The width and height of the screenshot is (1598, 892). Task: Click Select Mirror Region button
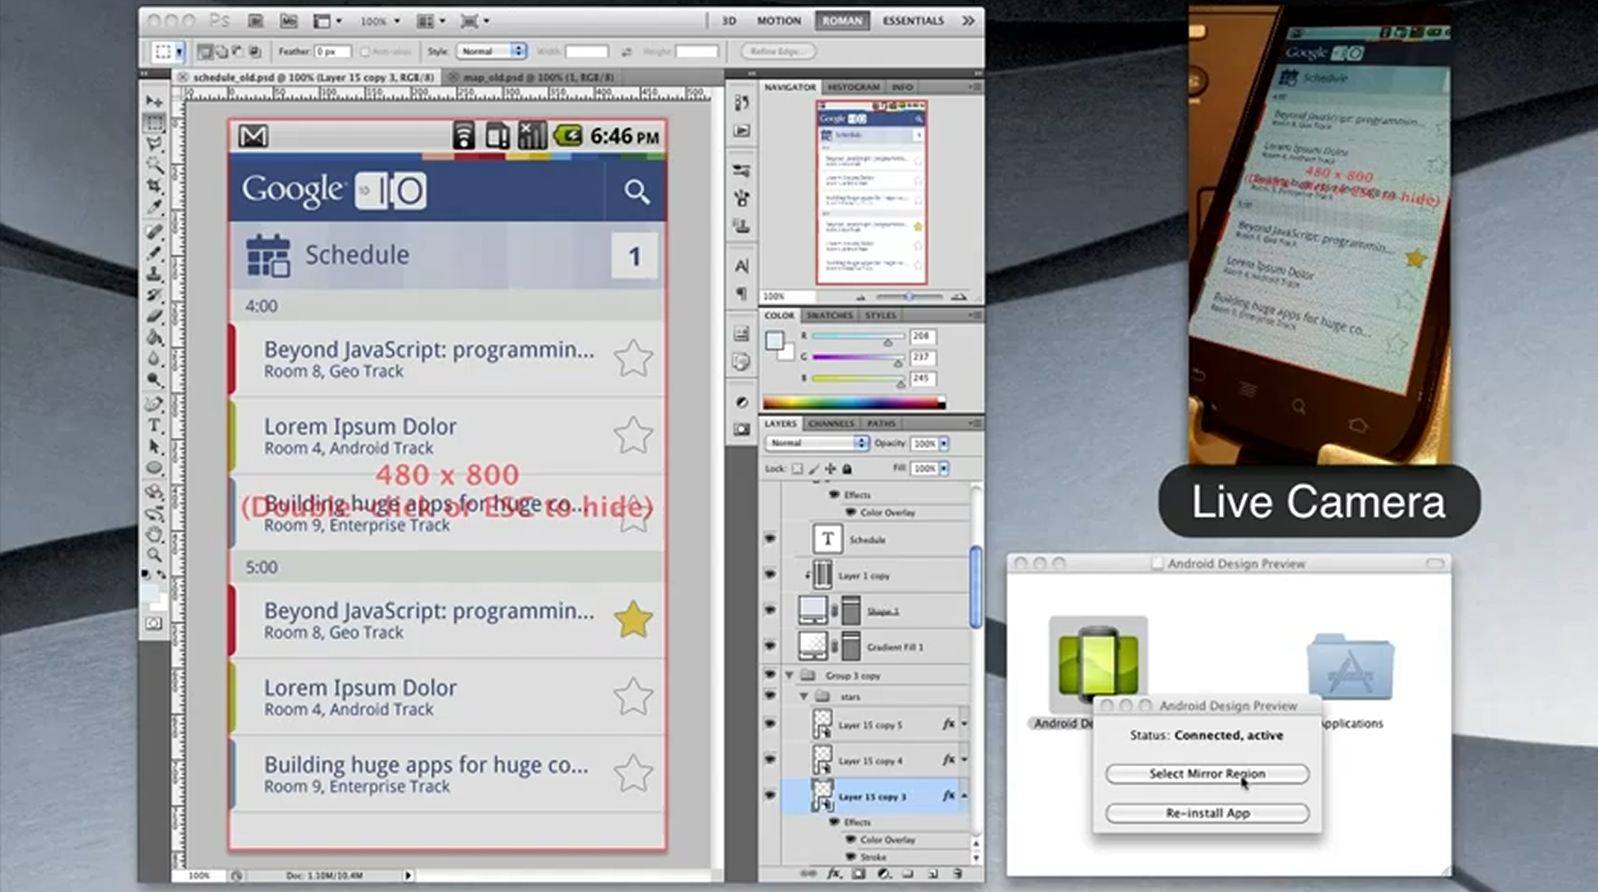(1207, 774)
